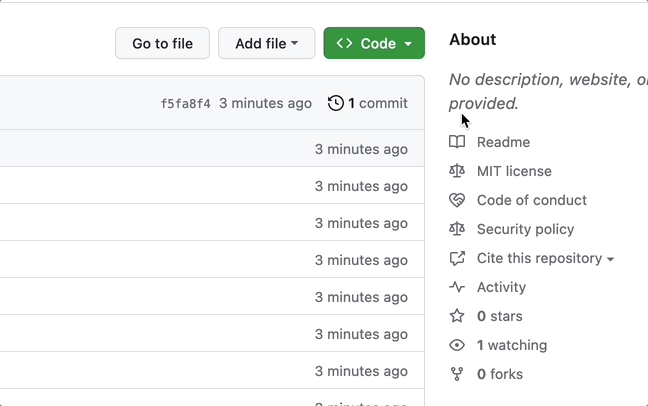Open the Code of conduct link
This screenshot has height=406, width=648.
531,200
